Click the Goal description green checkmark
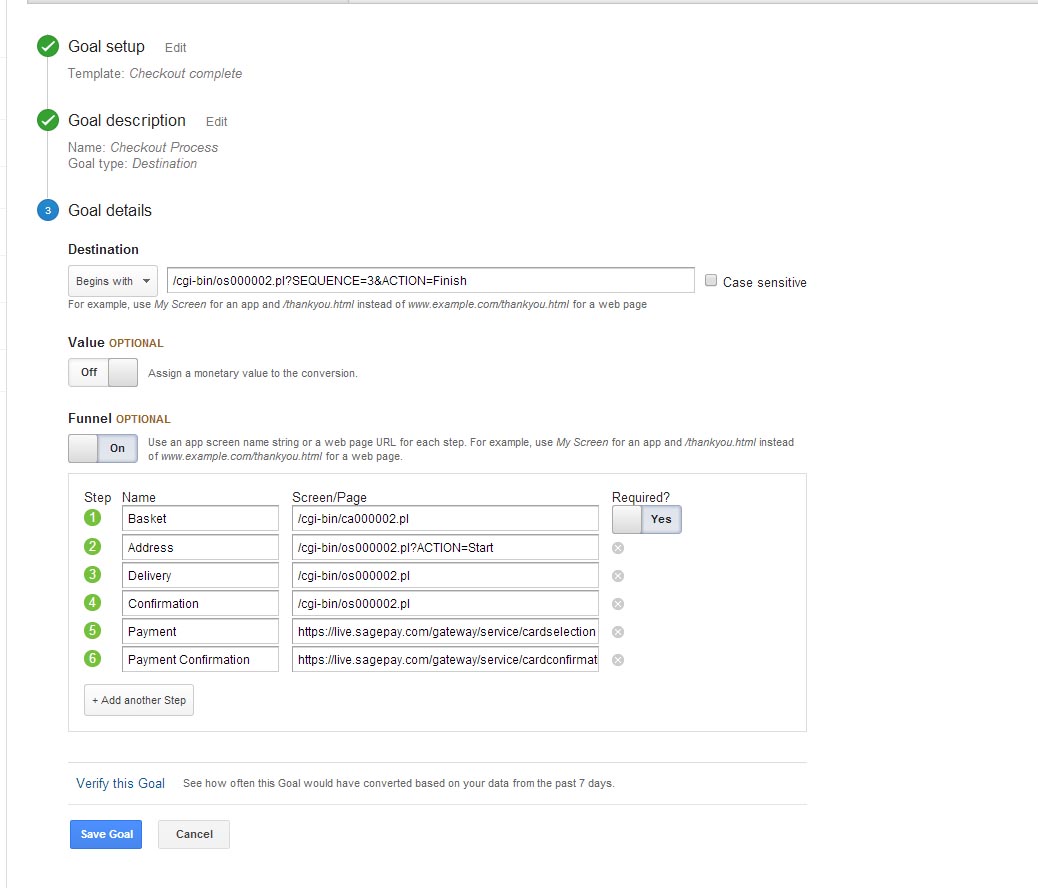 pyautogui.click(x=47, y=121)
